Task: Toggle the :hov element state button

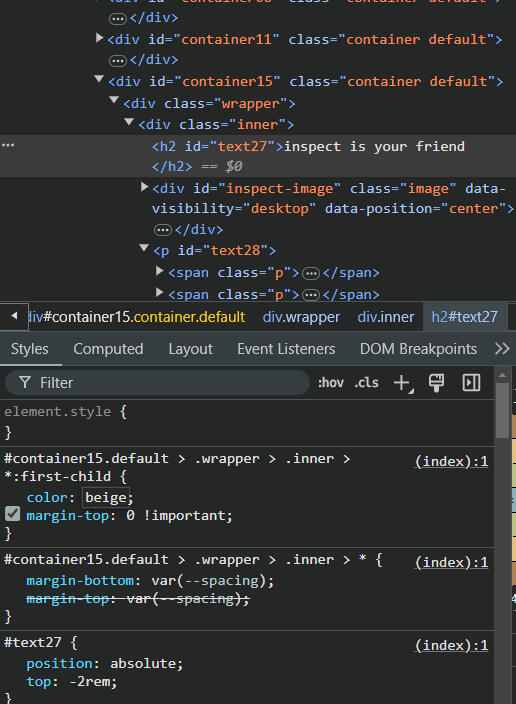Action: click(331, 383)
